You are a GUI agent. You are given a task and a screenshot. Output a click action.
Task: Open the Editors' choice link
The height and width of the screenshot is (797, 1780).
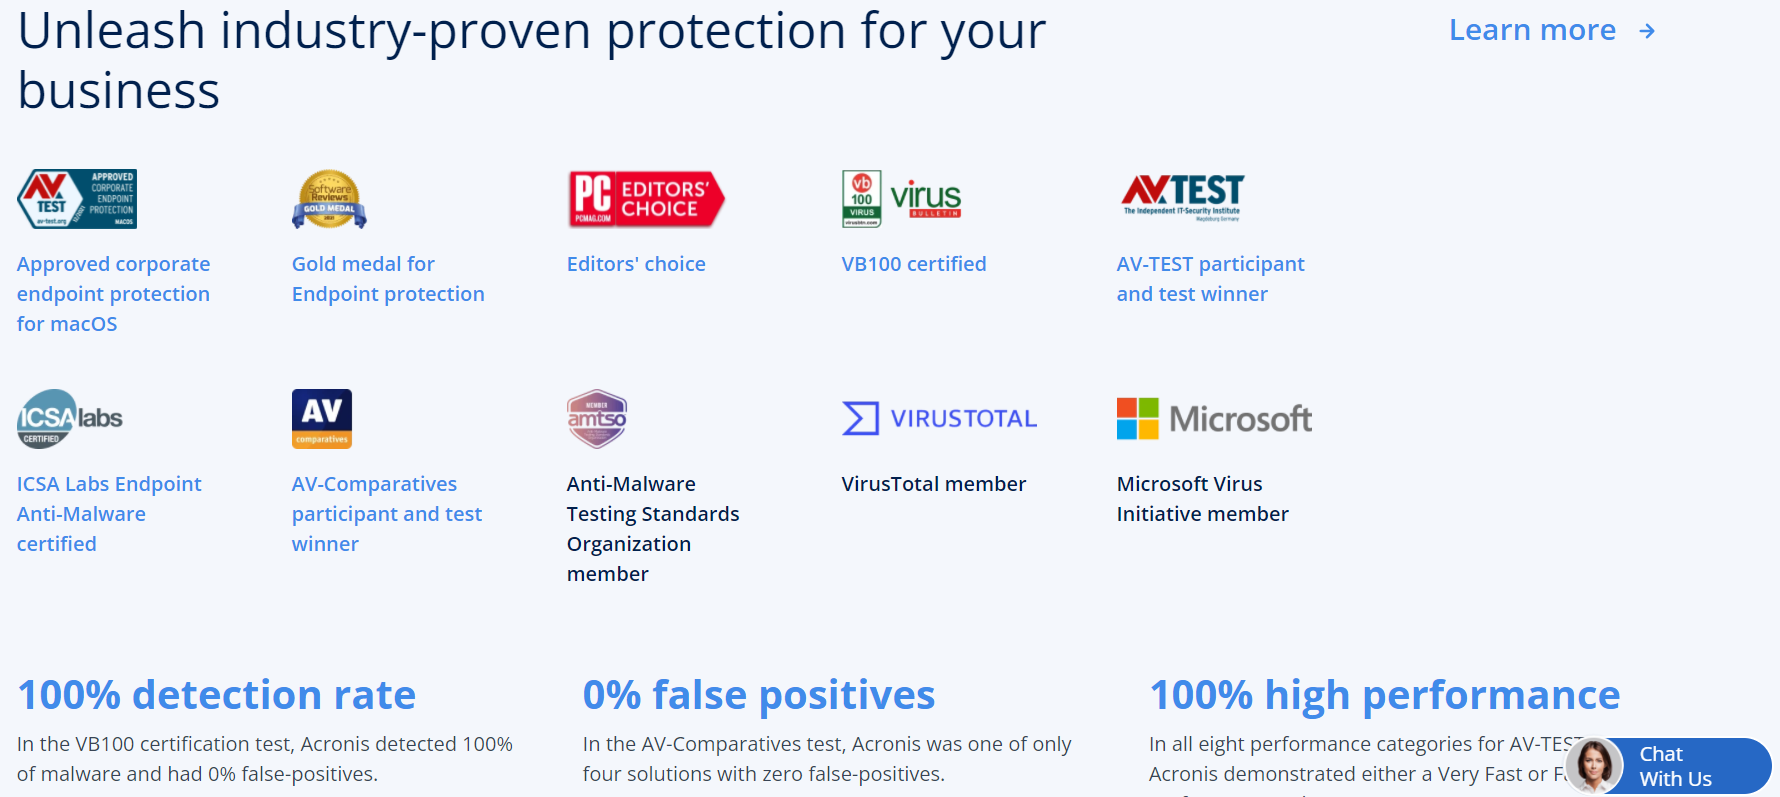(x=636, y=264)
